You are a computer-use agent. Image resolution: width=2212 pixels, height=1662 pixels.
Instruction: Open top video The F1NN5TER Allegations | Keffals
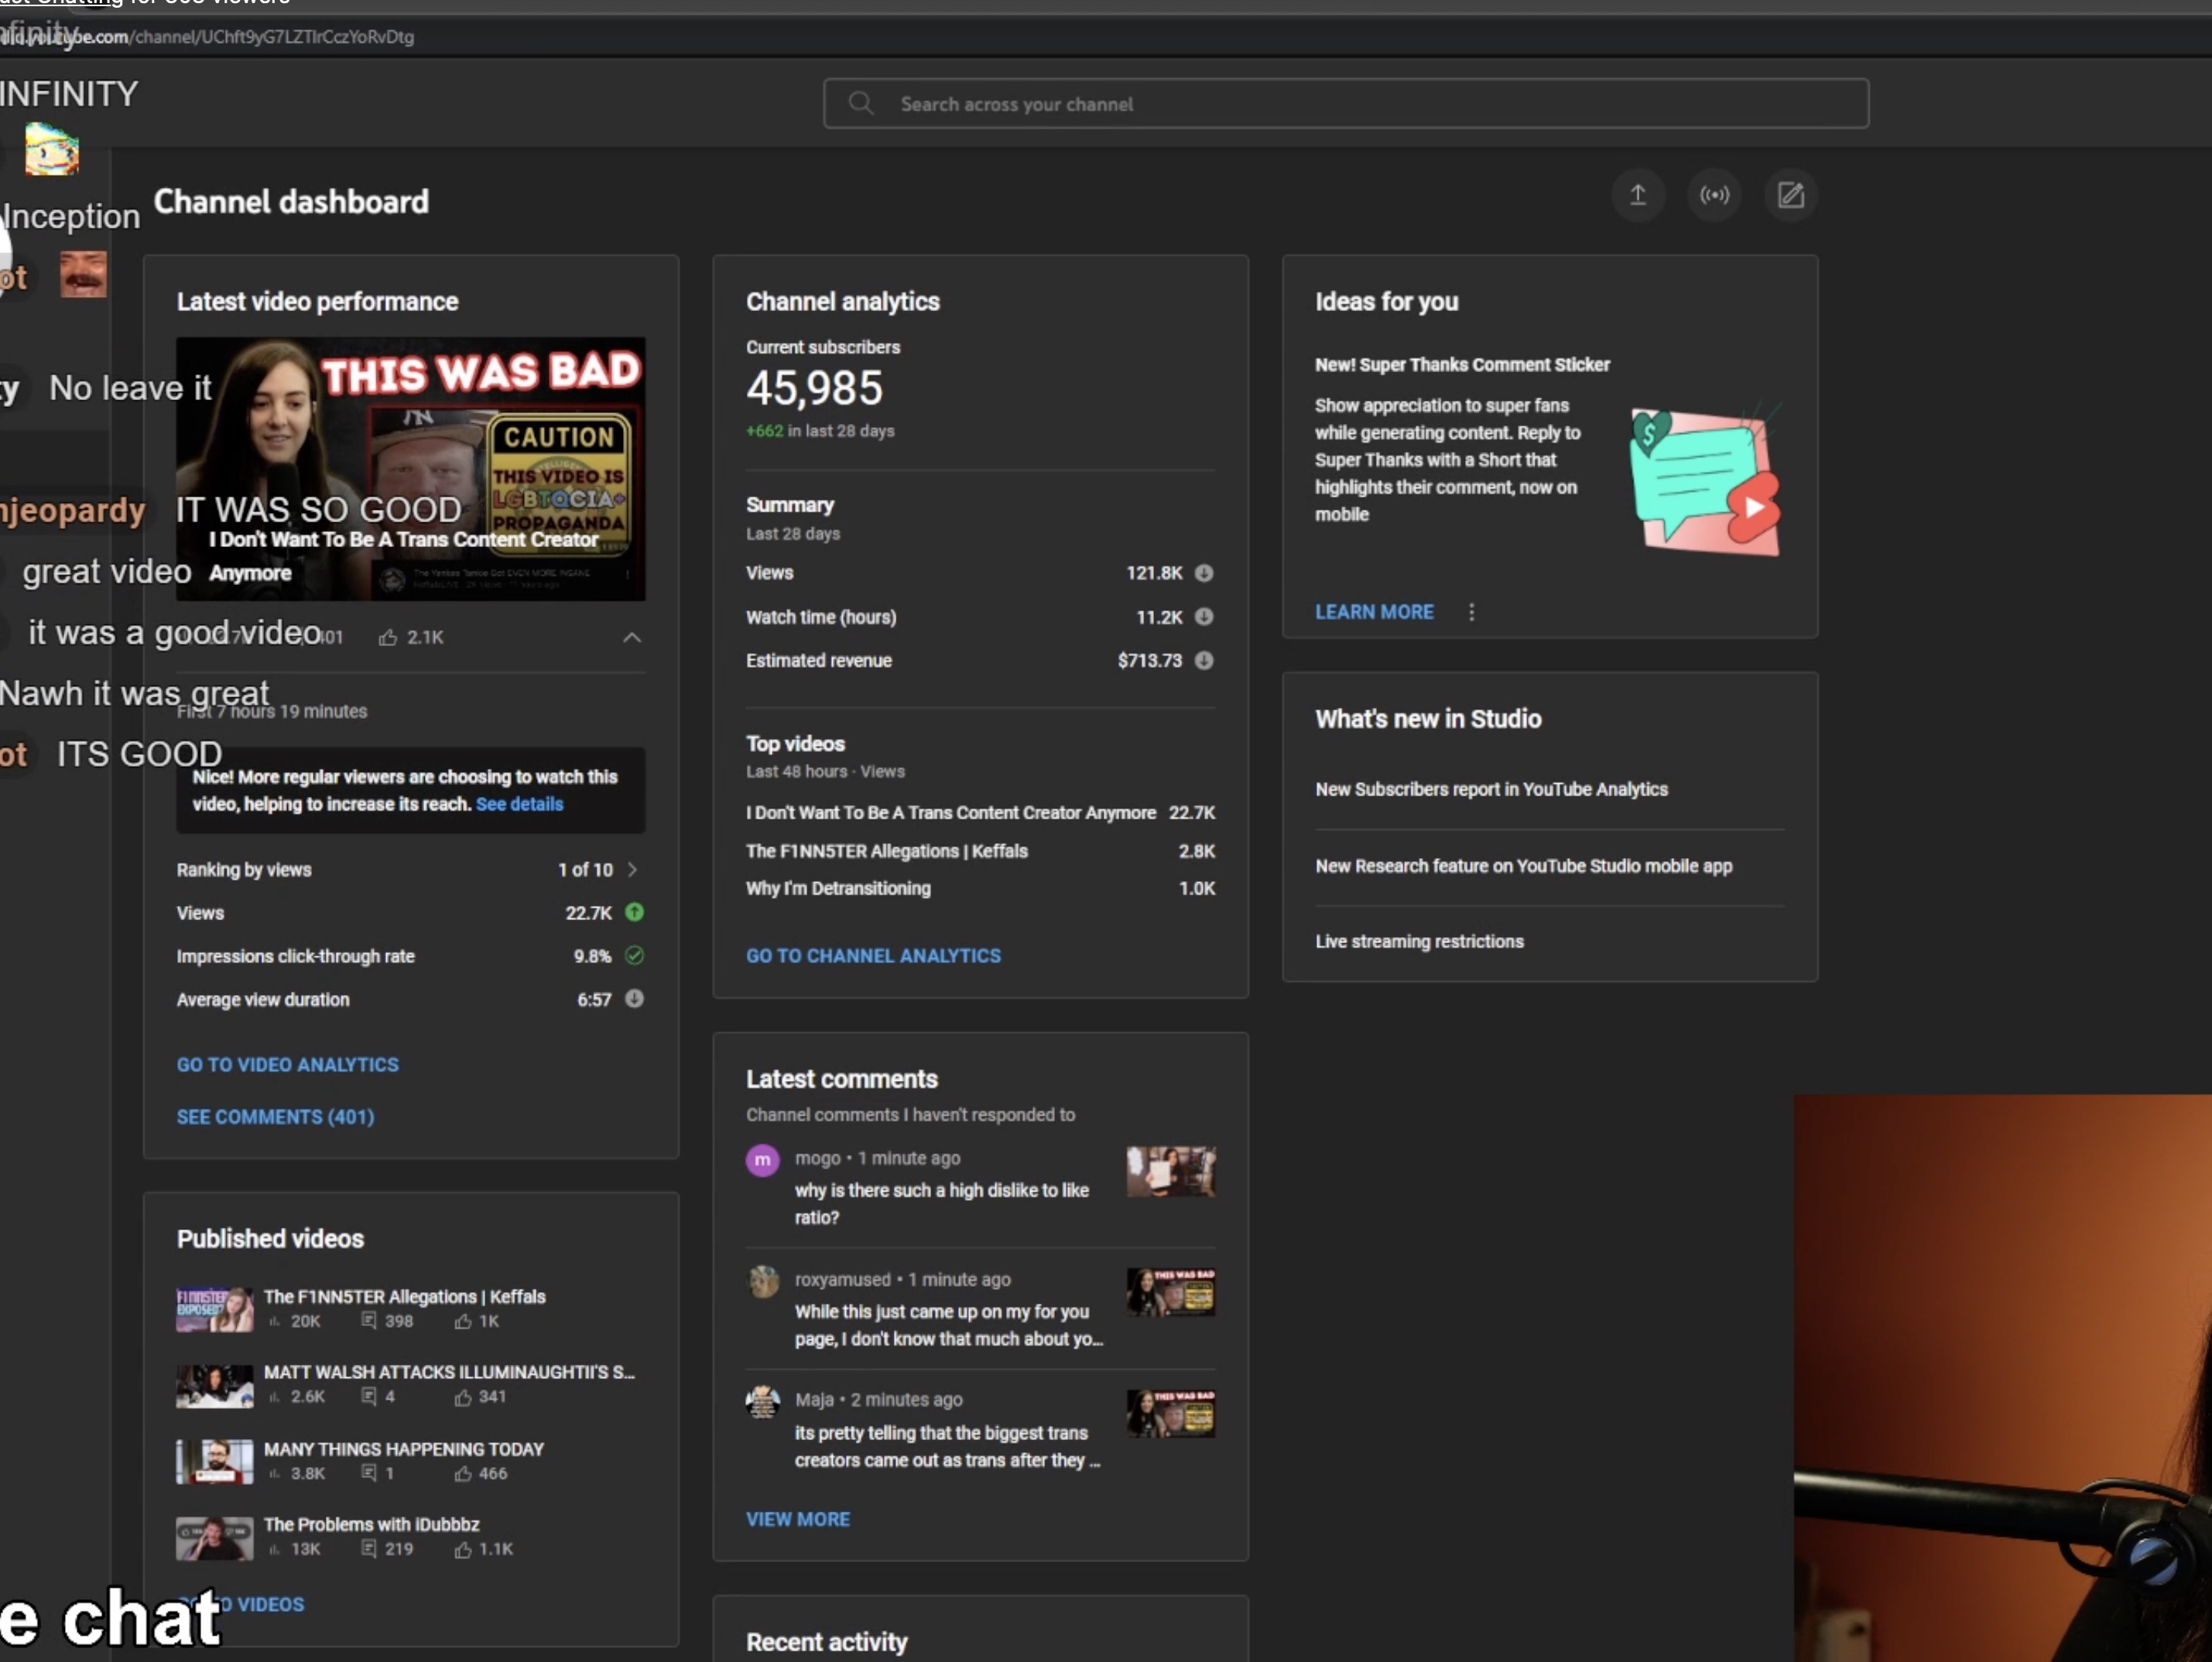(x=886, y=851)
